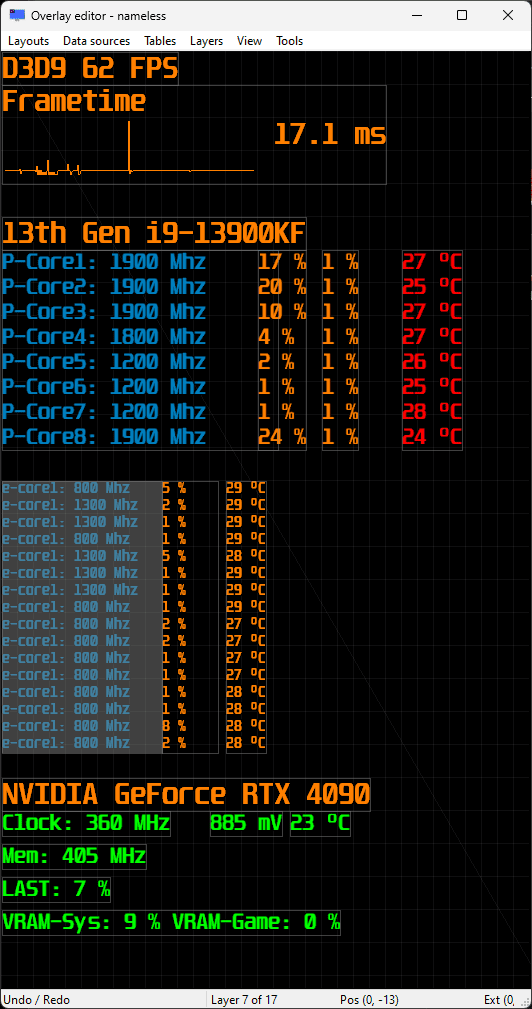Select the 885 mV voltage layer
This screenshot has height=1009, width=532.
tap(246, 824)
